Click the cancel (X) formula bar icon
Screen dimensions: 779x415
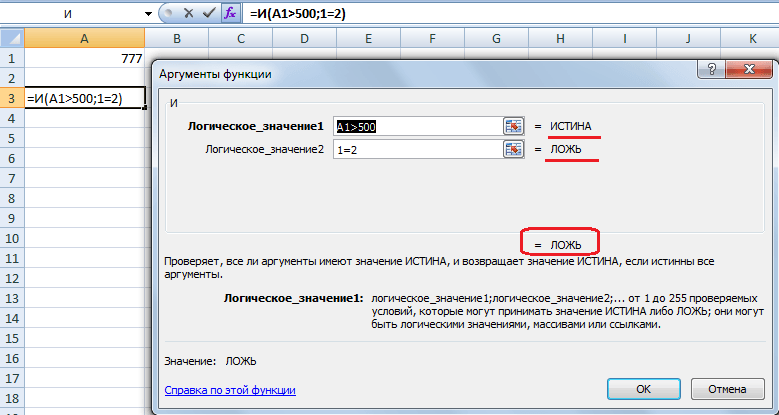(188, 13)
